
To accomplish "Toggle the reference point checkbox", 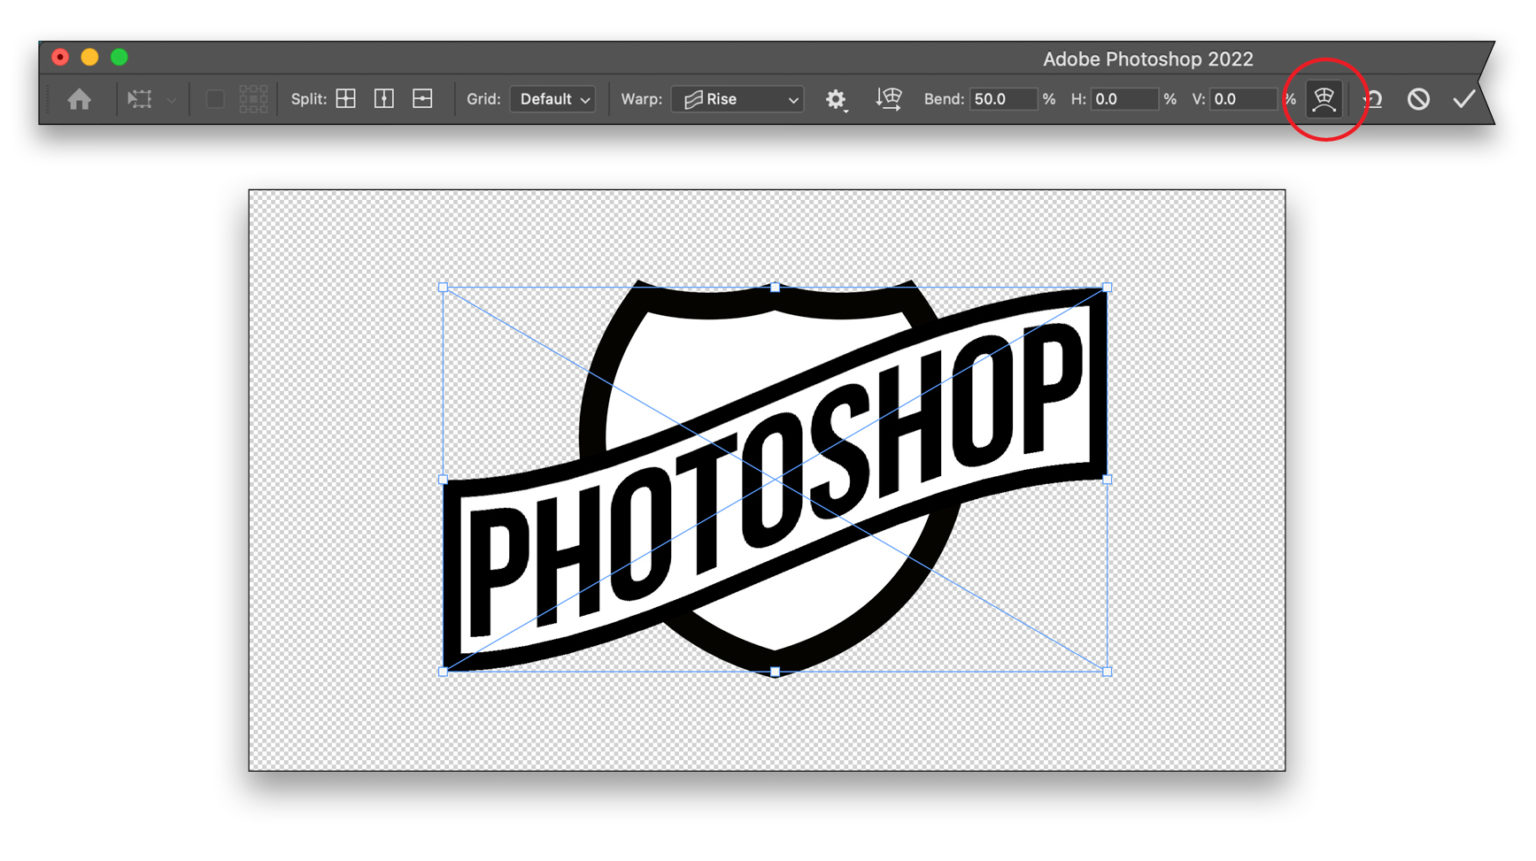I will click(215, 99).
